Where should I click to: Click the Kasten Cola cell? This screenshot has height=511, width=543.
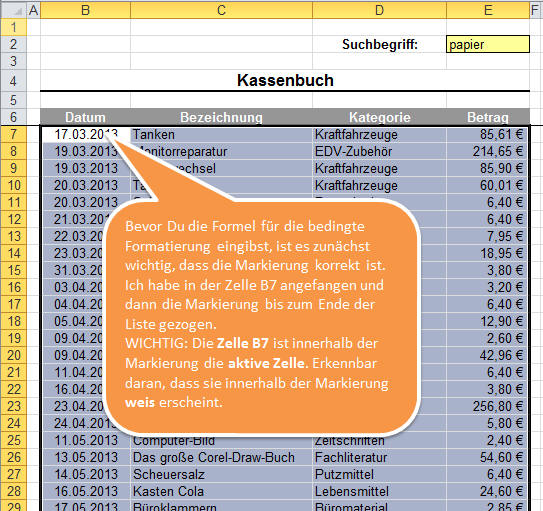tap(221, 491)
